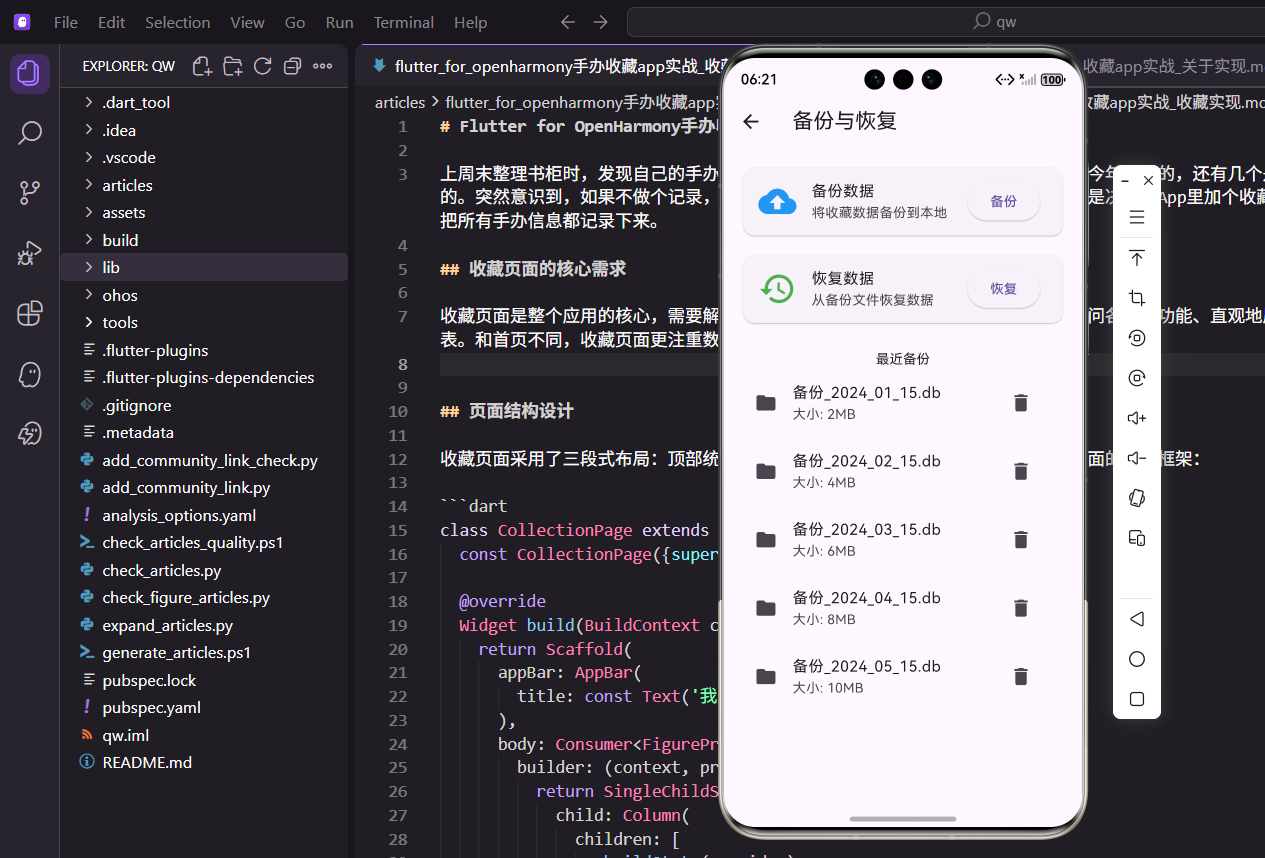Open analysis_options.yaml file
Screen dimensions: 1265x858
pos(204,515)
